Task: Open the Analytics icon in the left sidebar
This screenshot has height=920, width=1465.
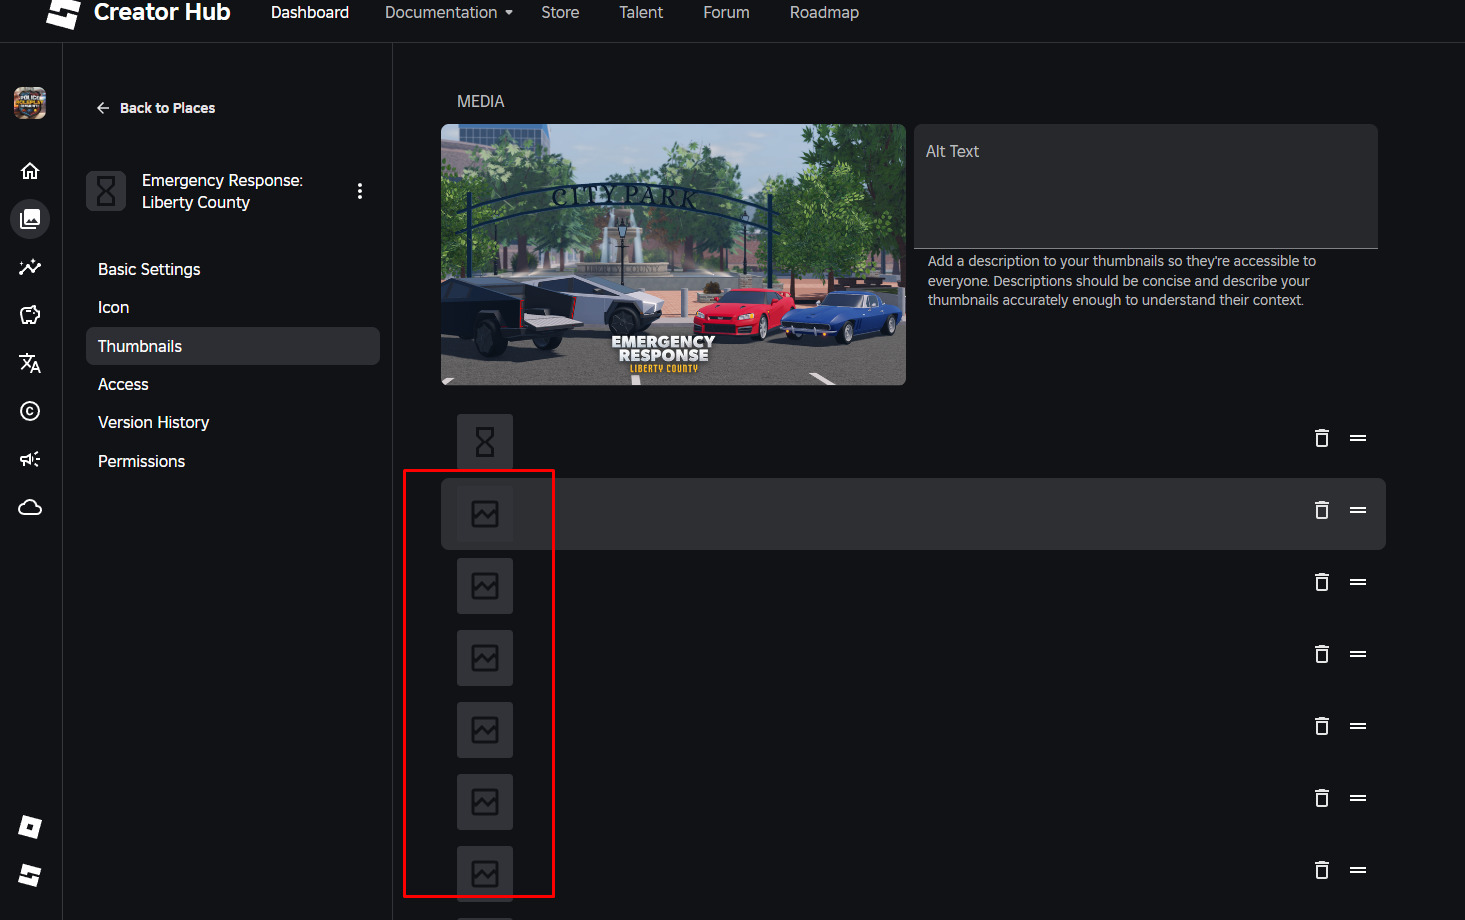Action: 30,267
